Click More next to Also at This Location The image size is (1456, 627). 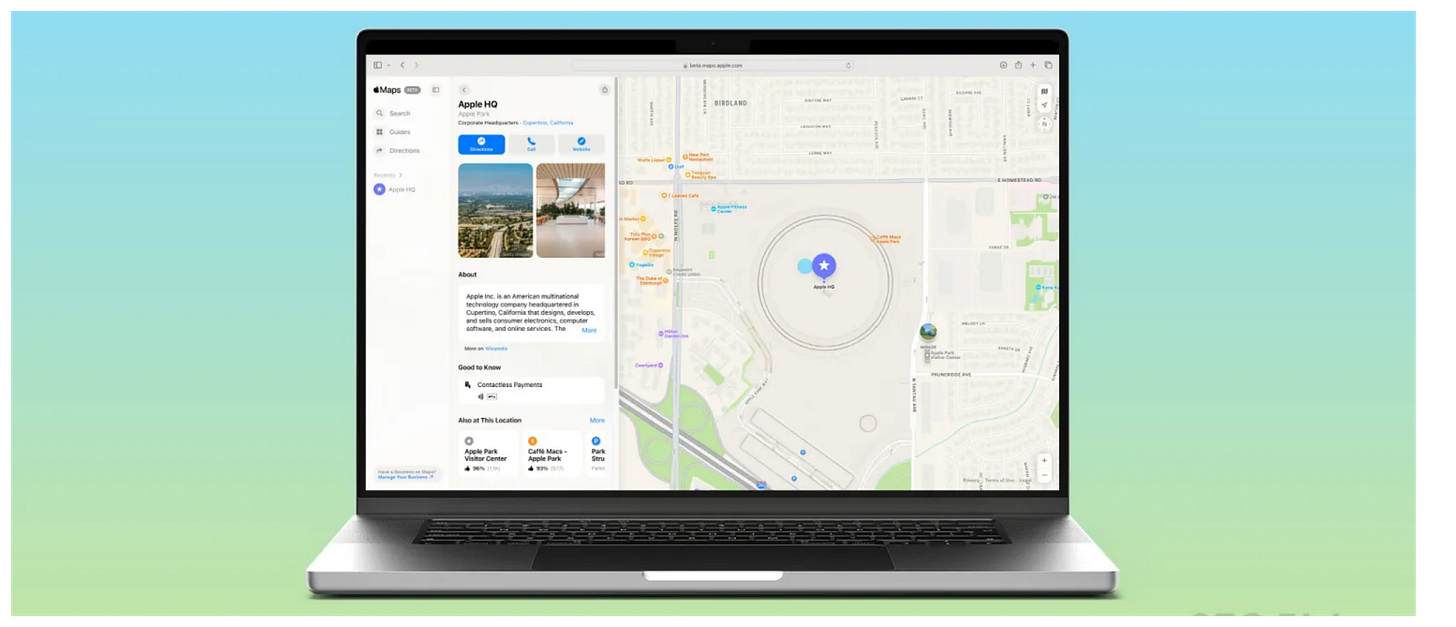point(597,421)
